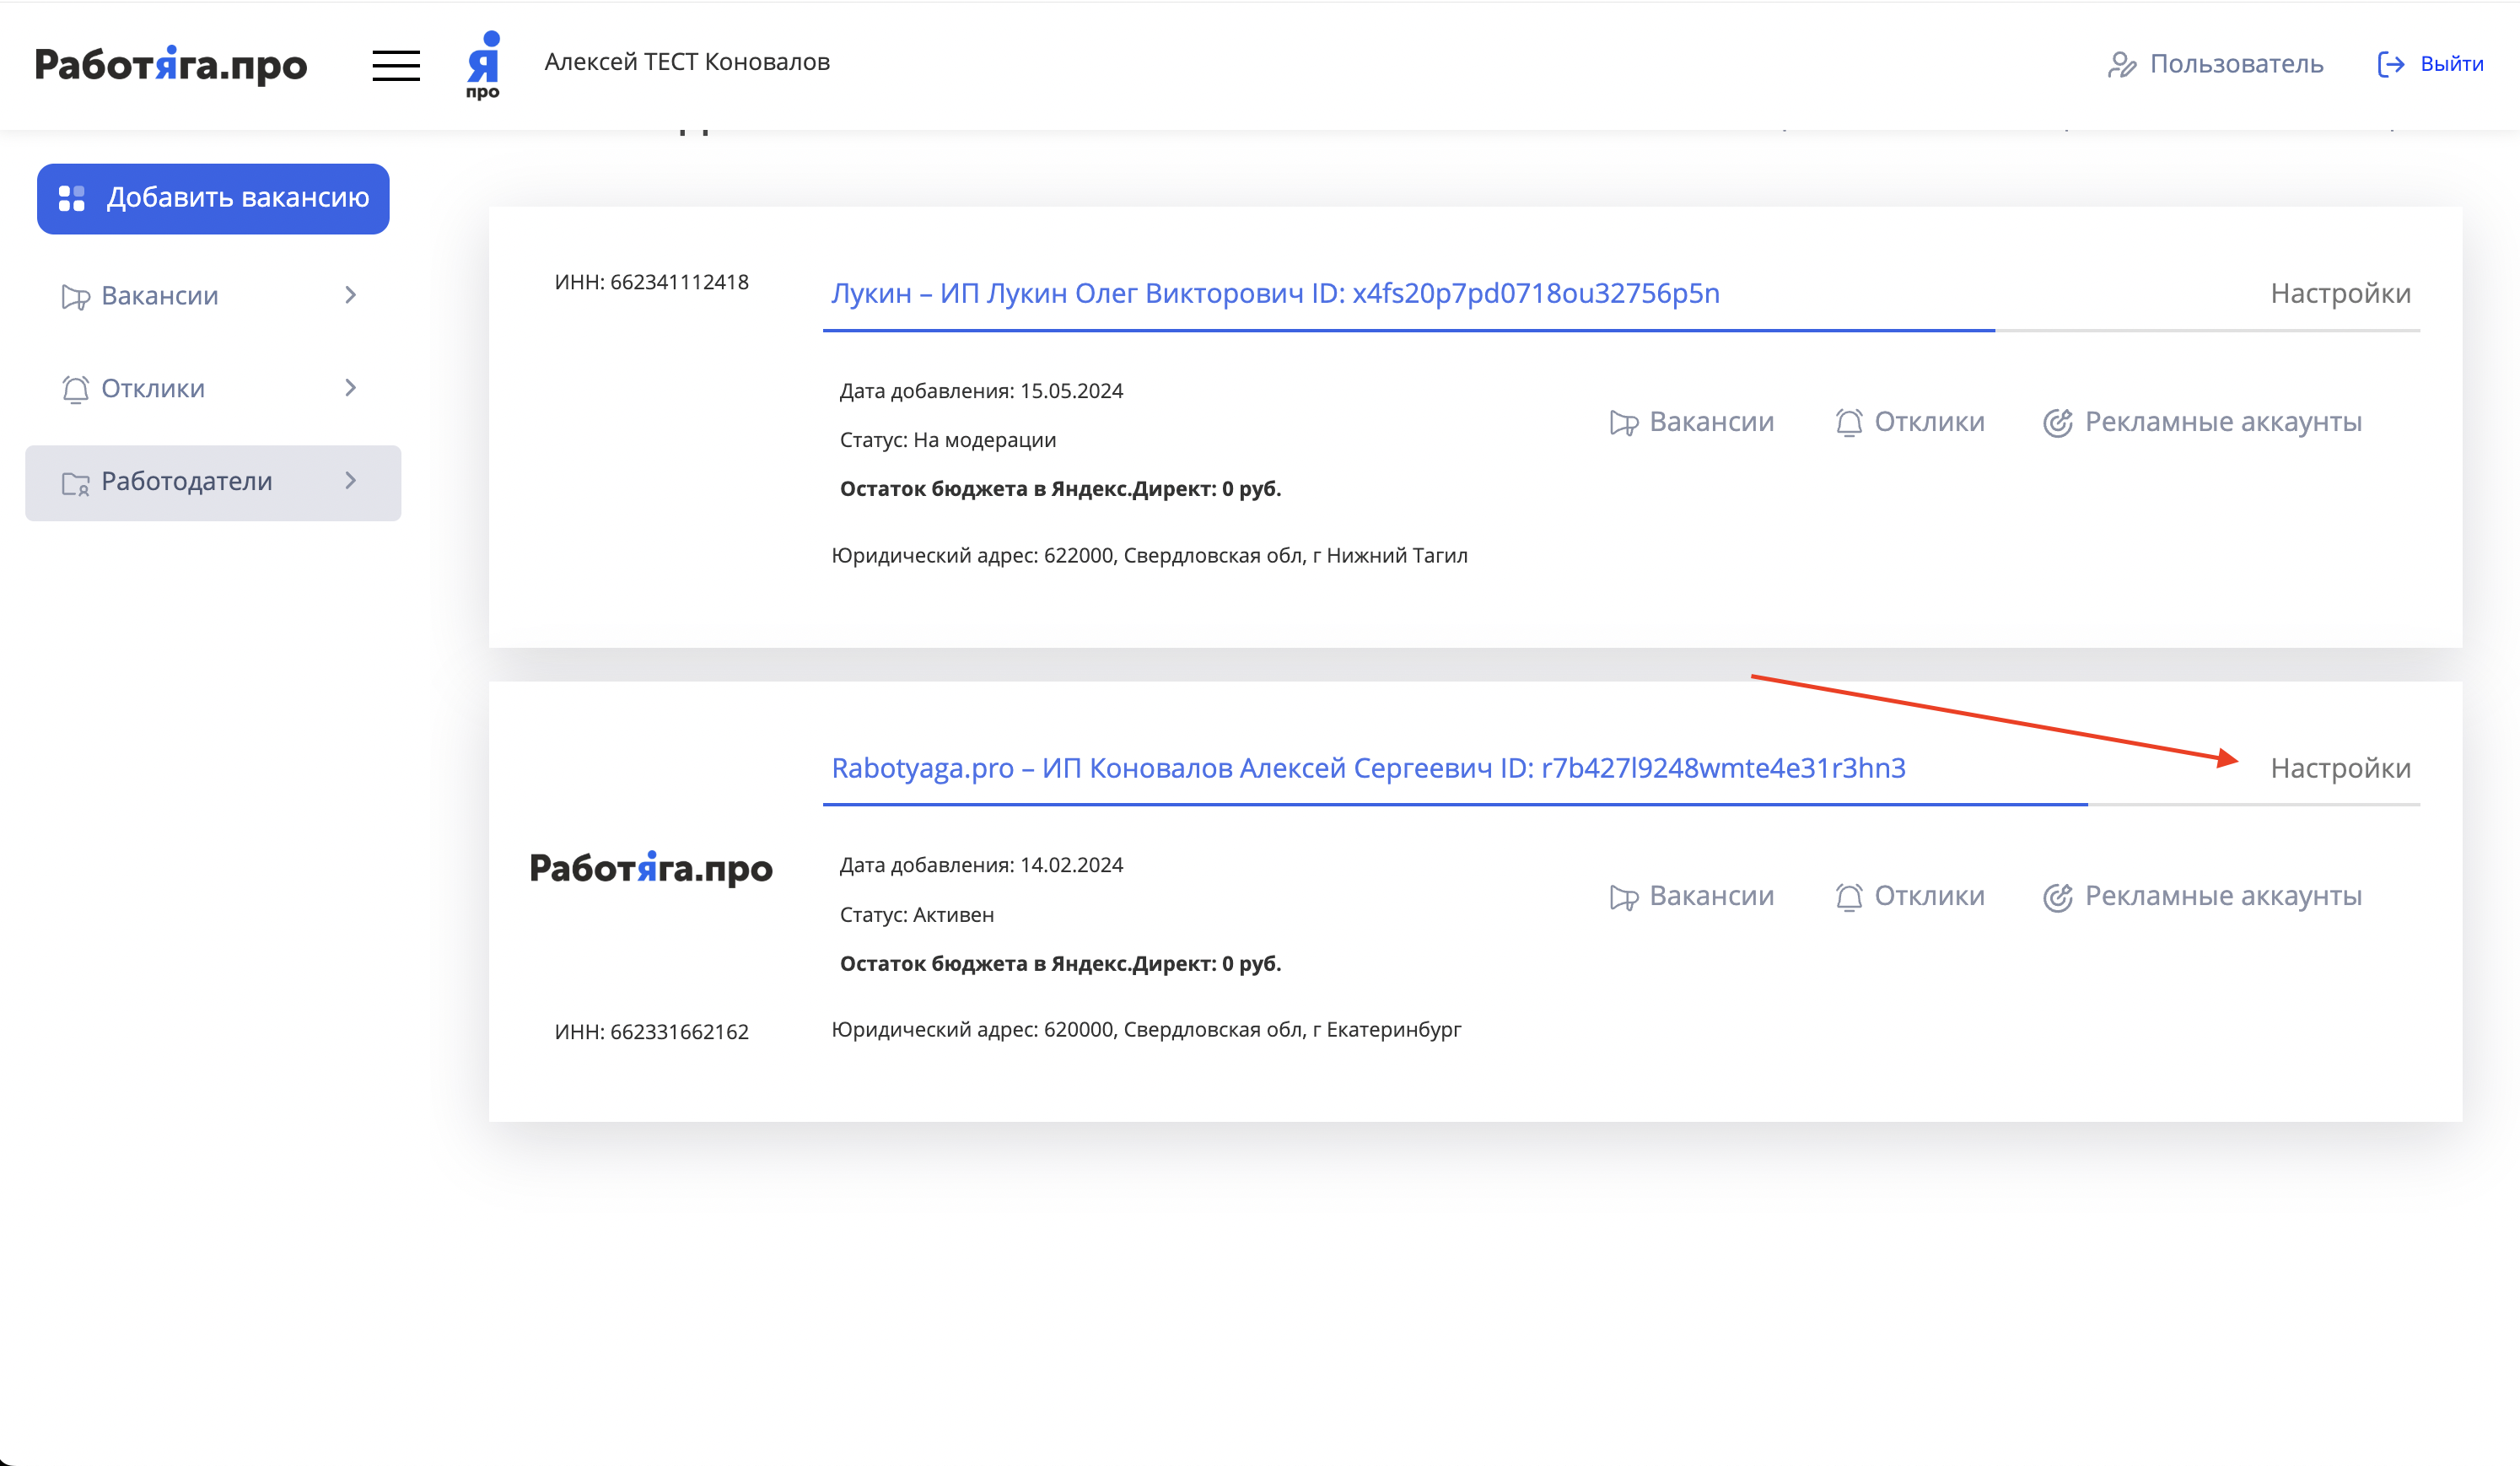2520x1466 pixels.
Task: Click bell icon in Лукин employer card
Action: tap(1849, 423)
